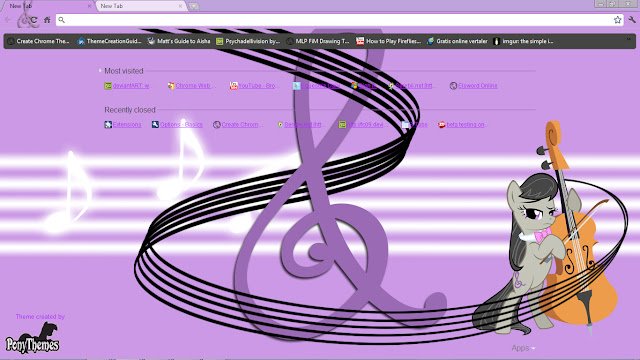The width and height of the screenshot is (640, 360).
Task: Open the wrench settings menu
Action: [x=632, y=20]
